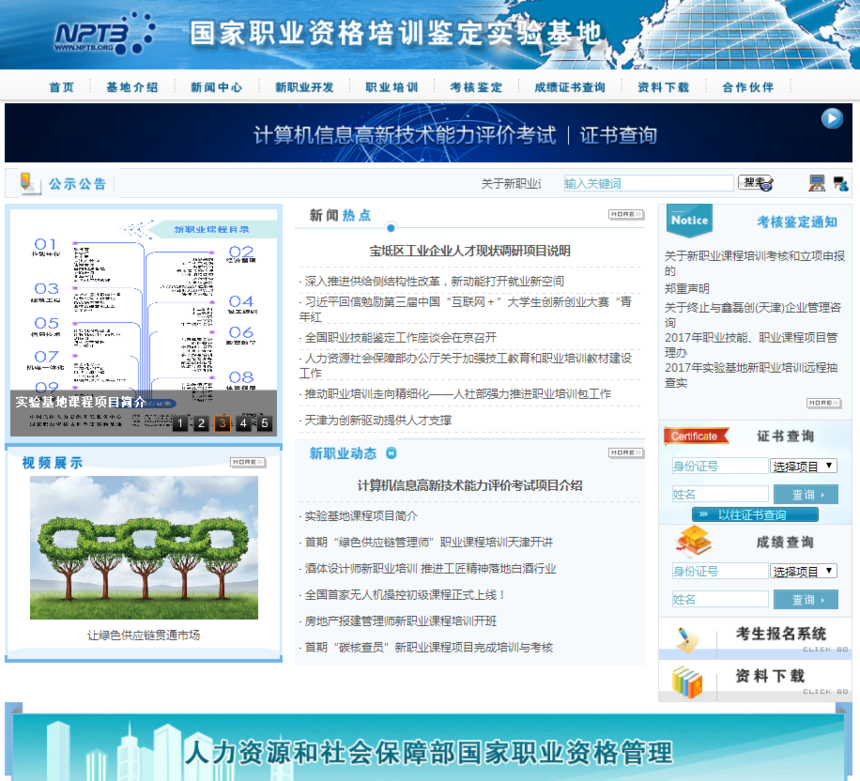
Task: Open 新闻中心 navigation item
Action: (216, 87)
